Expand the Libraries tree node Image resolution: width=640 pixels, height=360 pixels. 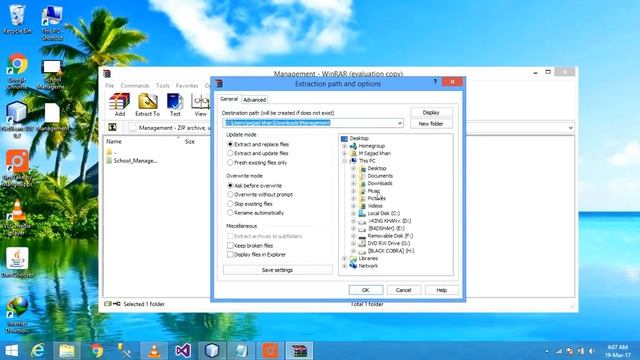(x=344, y=258)
